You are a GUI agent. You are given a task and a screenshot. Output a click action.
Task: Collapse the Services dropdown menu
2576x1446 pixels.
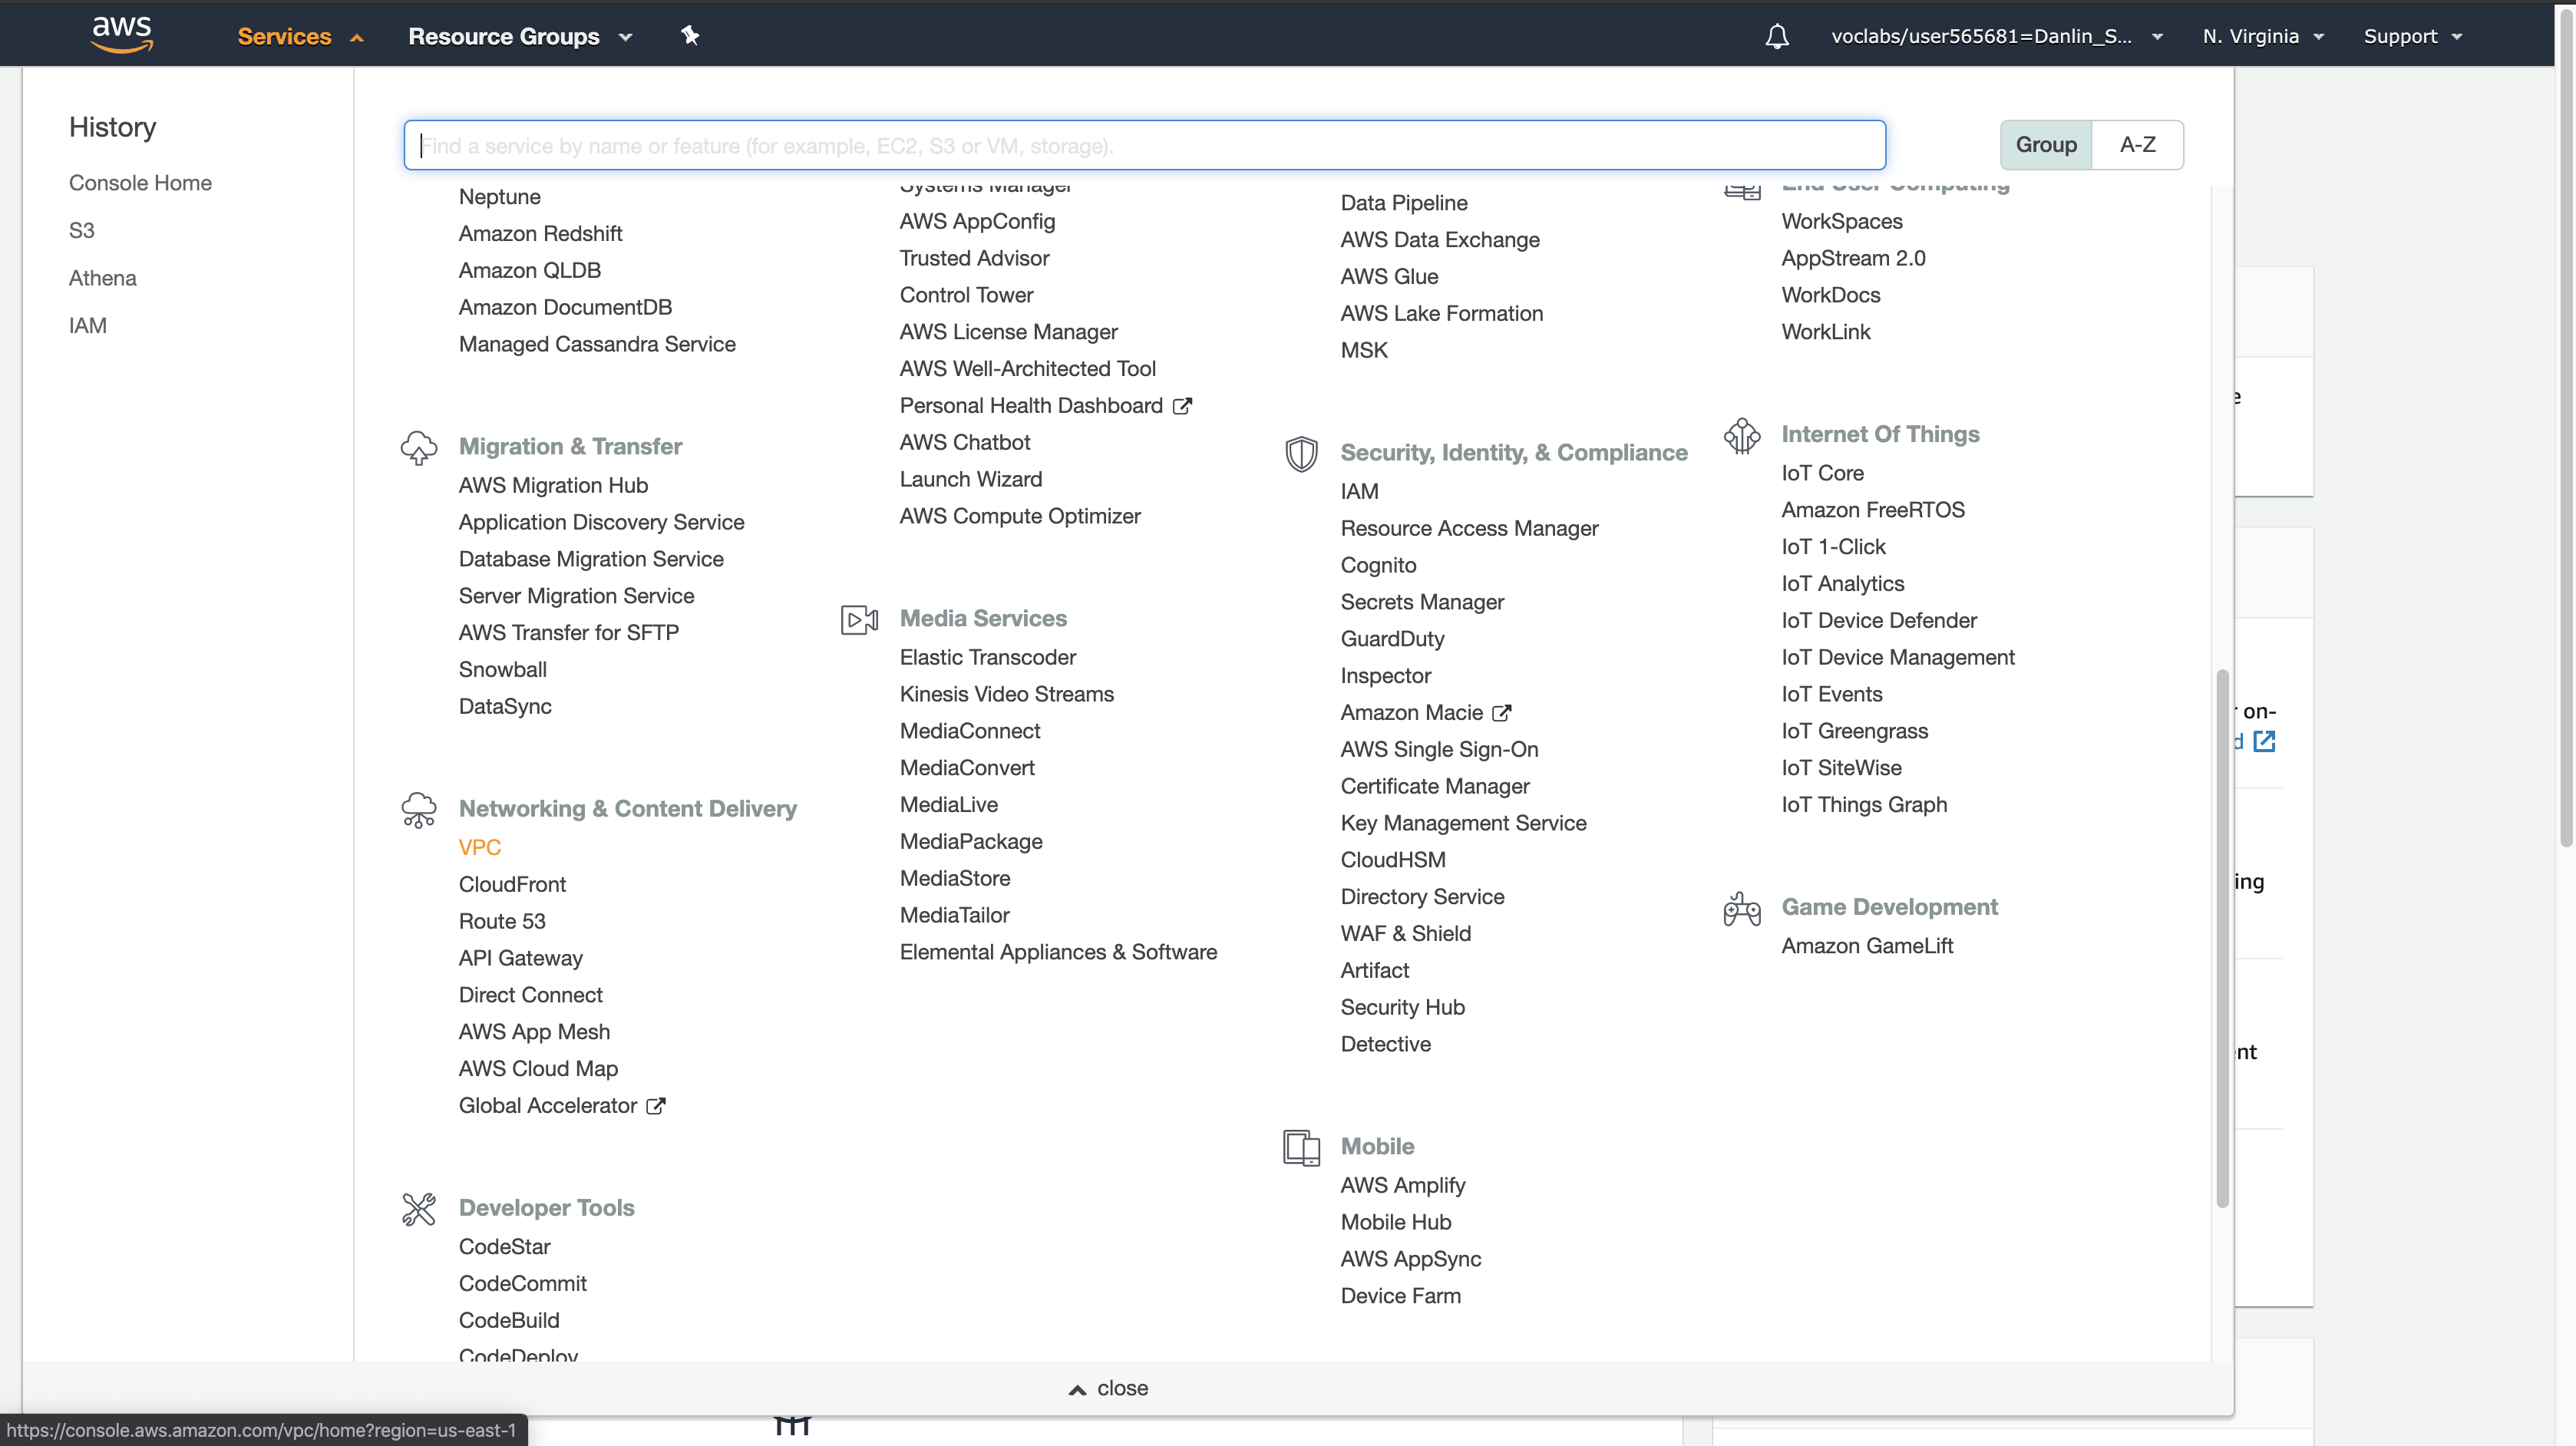299,36
